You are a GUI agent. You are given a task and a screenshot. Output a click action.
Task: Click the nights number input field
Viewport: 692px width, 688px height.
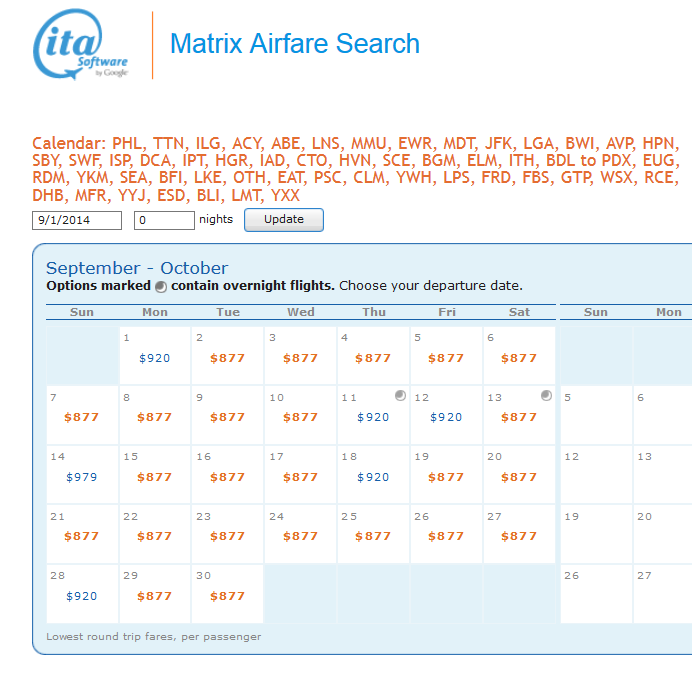click(x=164, y=220)
